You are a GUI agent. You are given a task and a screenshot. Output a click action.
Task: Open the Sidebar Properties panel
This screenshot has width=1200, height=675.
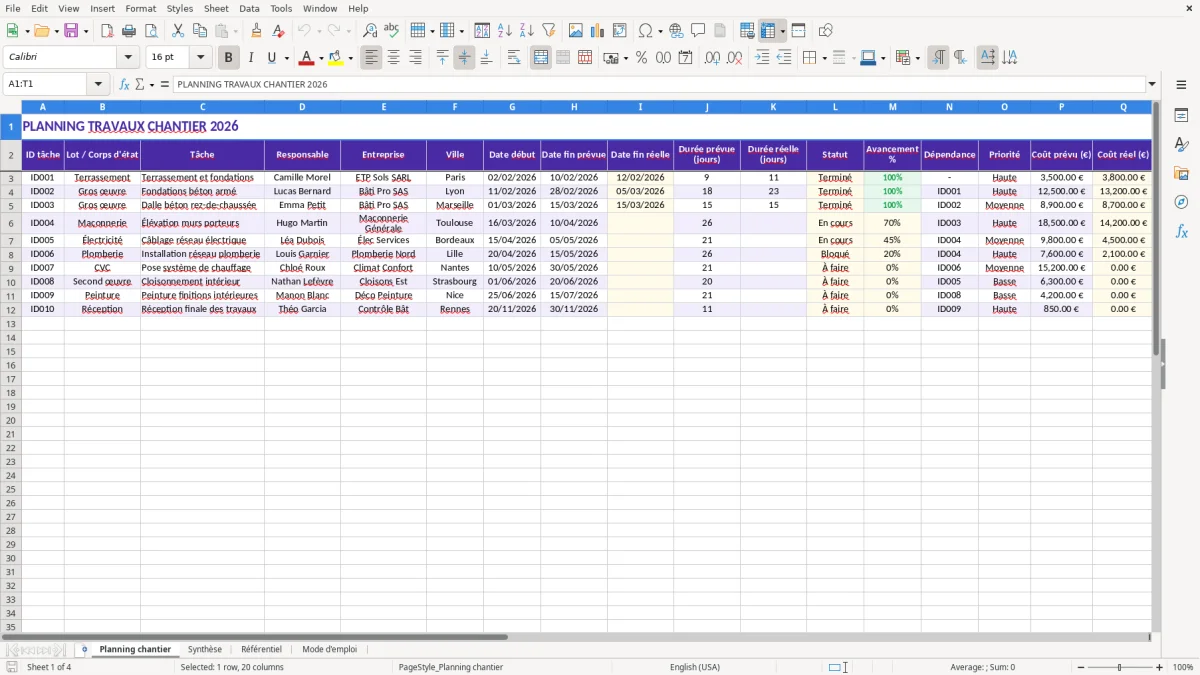1181,115
